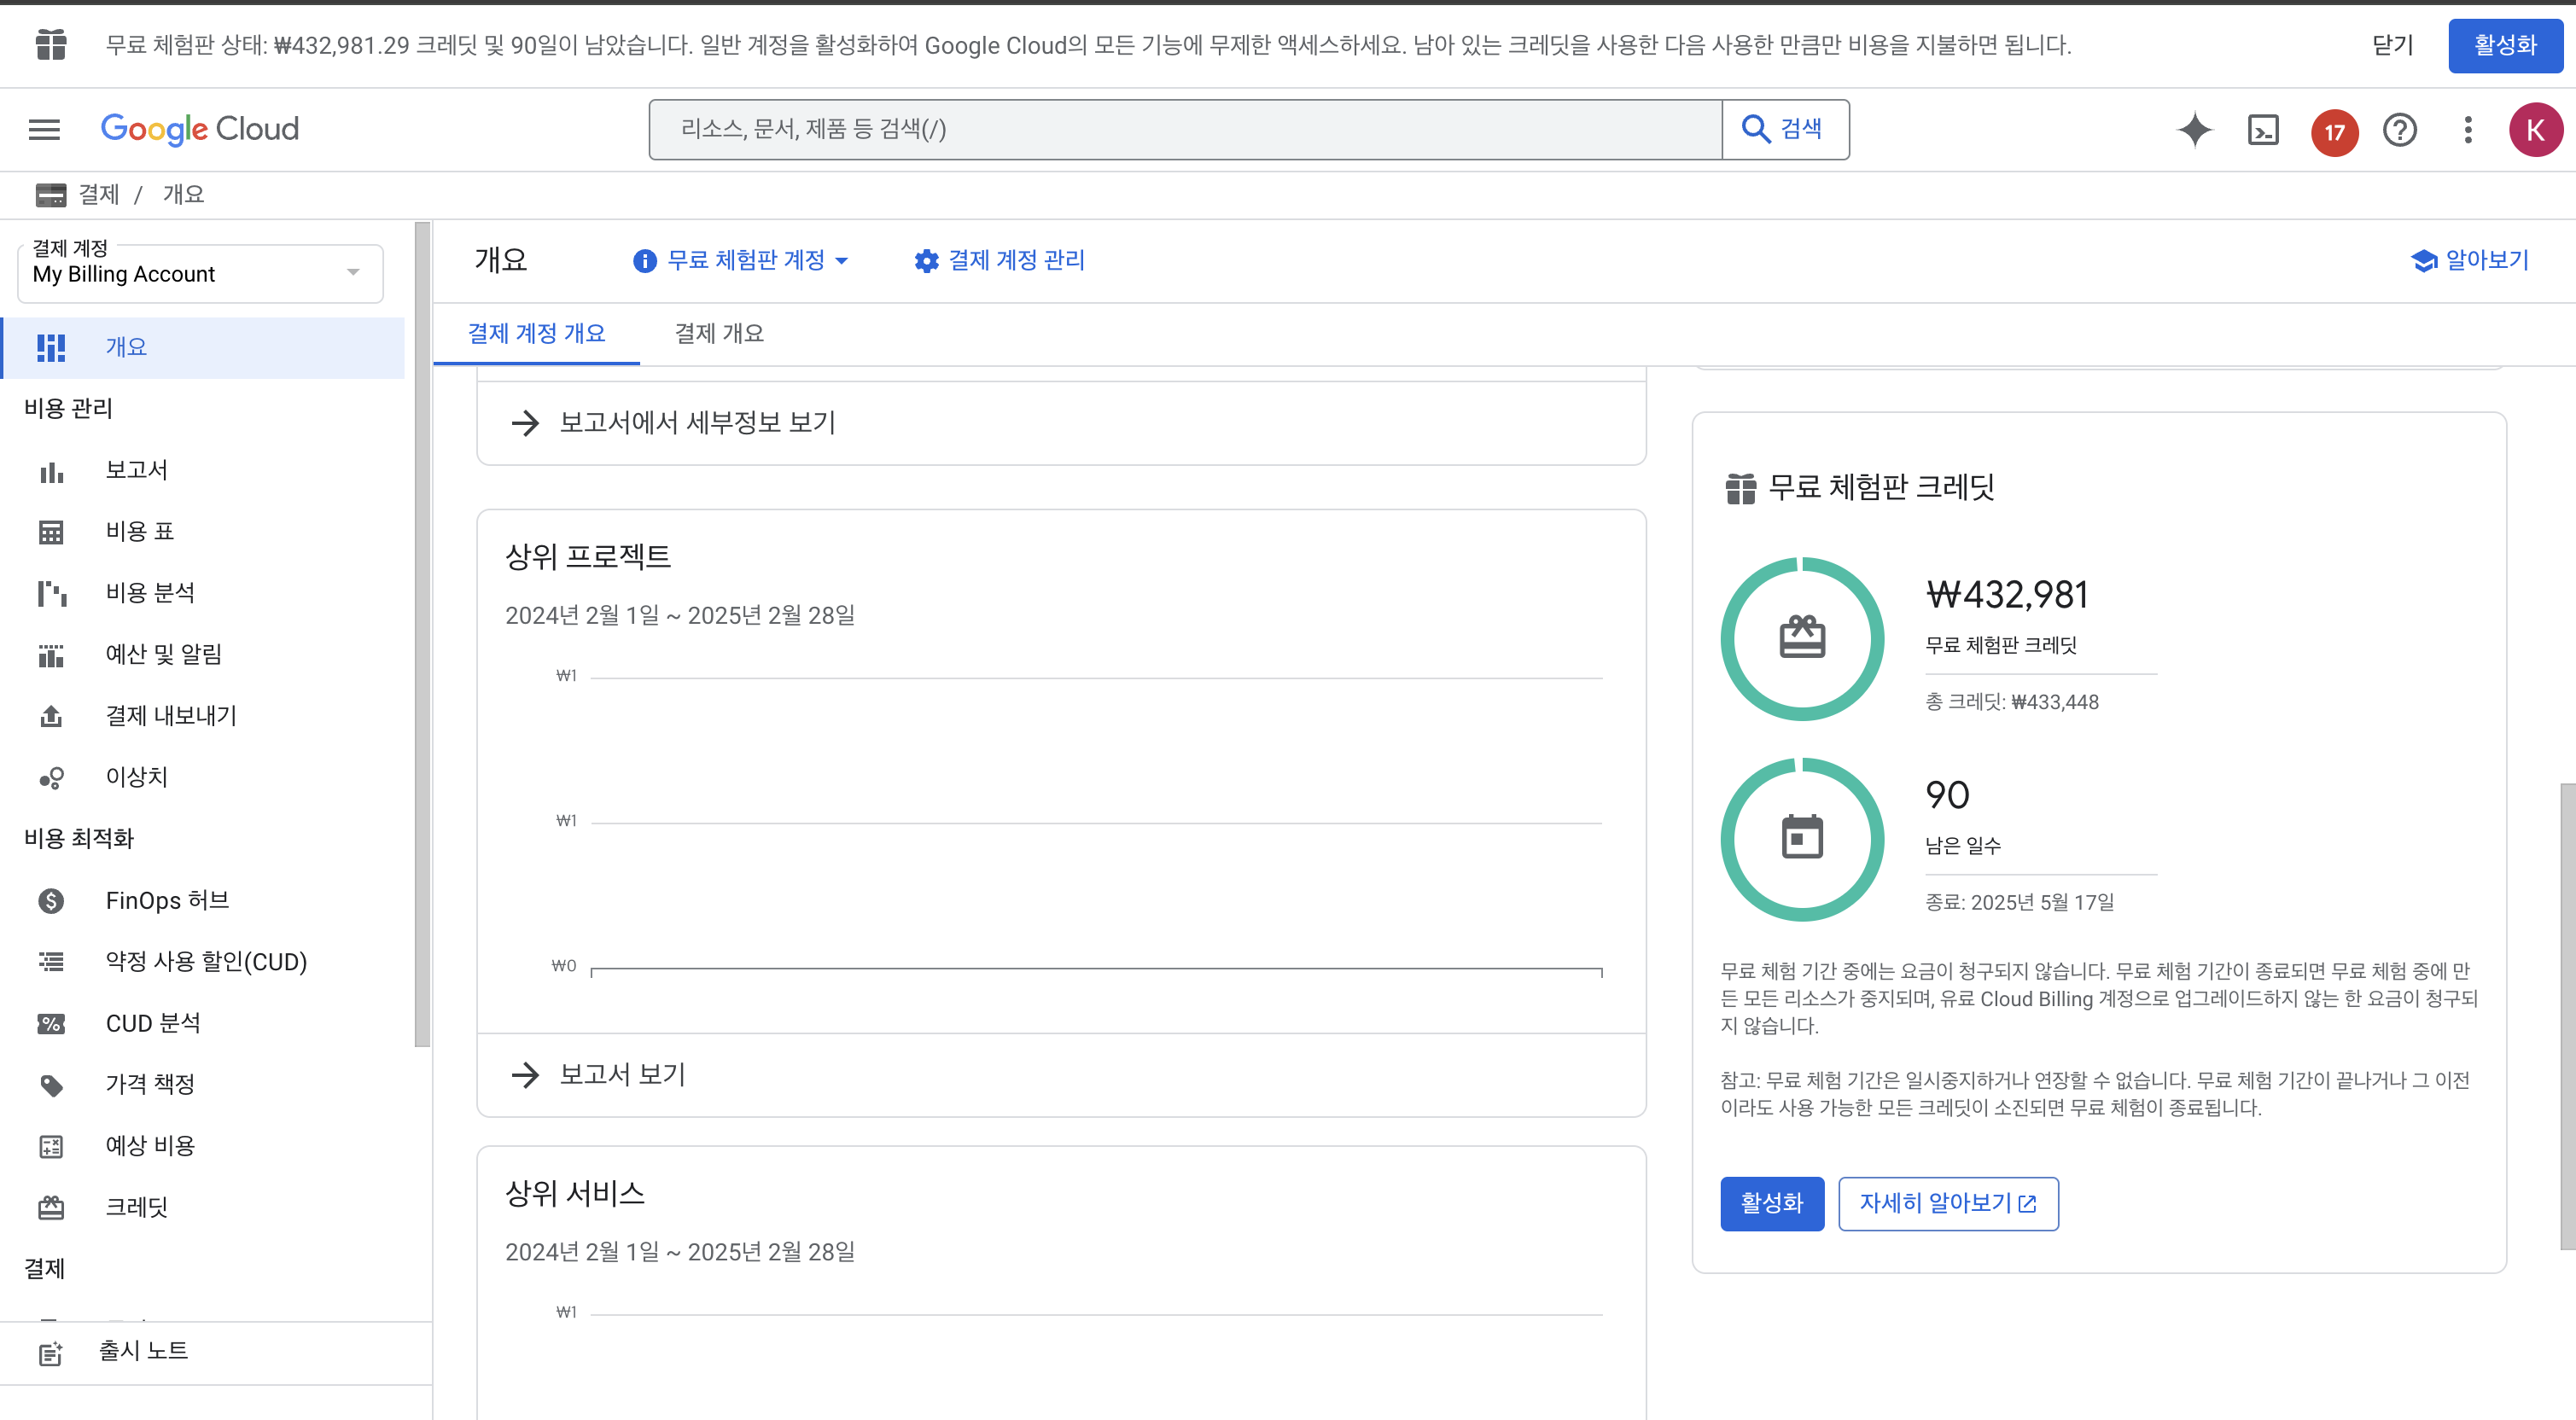Click the 크레딧 gift sidebar icon
The width and height of the screenshot is (2576, 1420).
click(x=51, y=1206)
